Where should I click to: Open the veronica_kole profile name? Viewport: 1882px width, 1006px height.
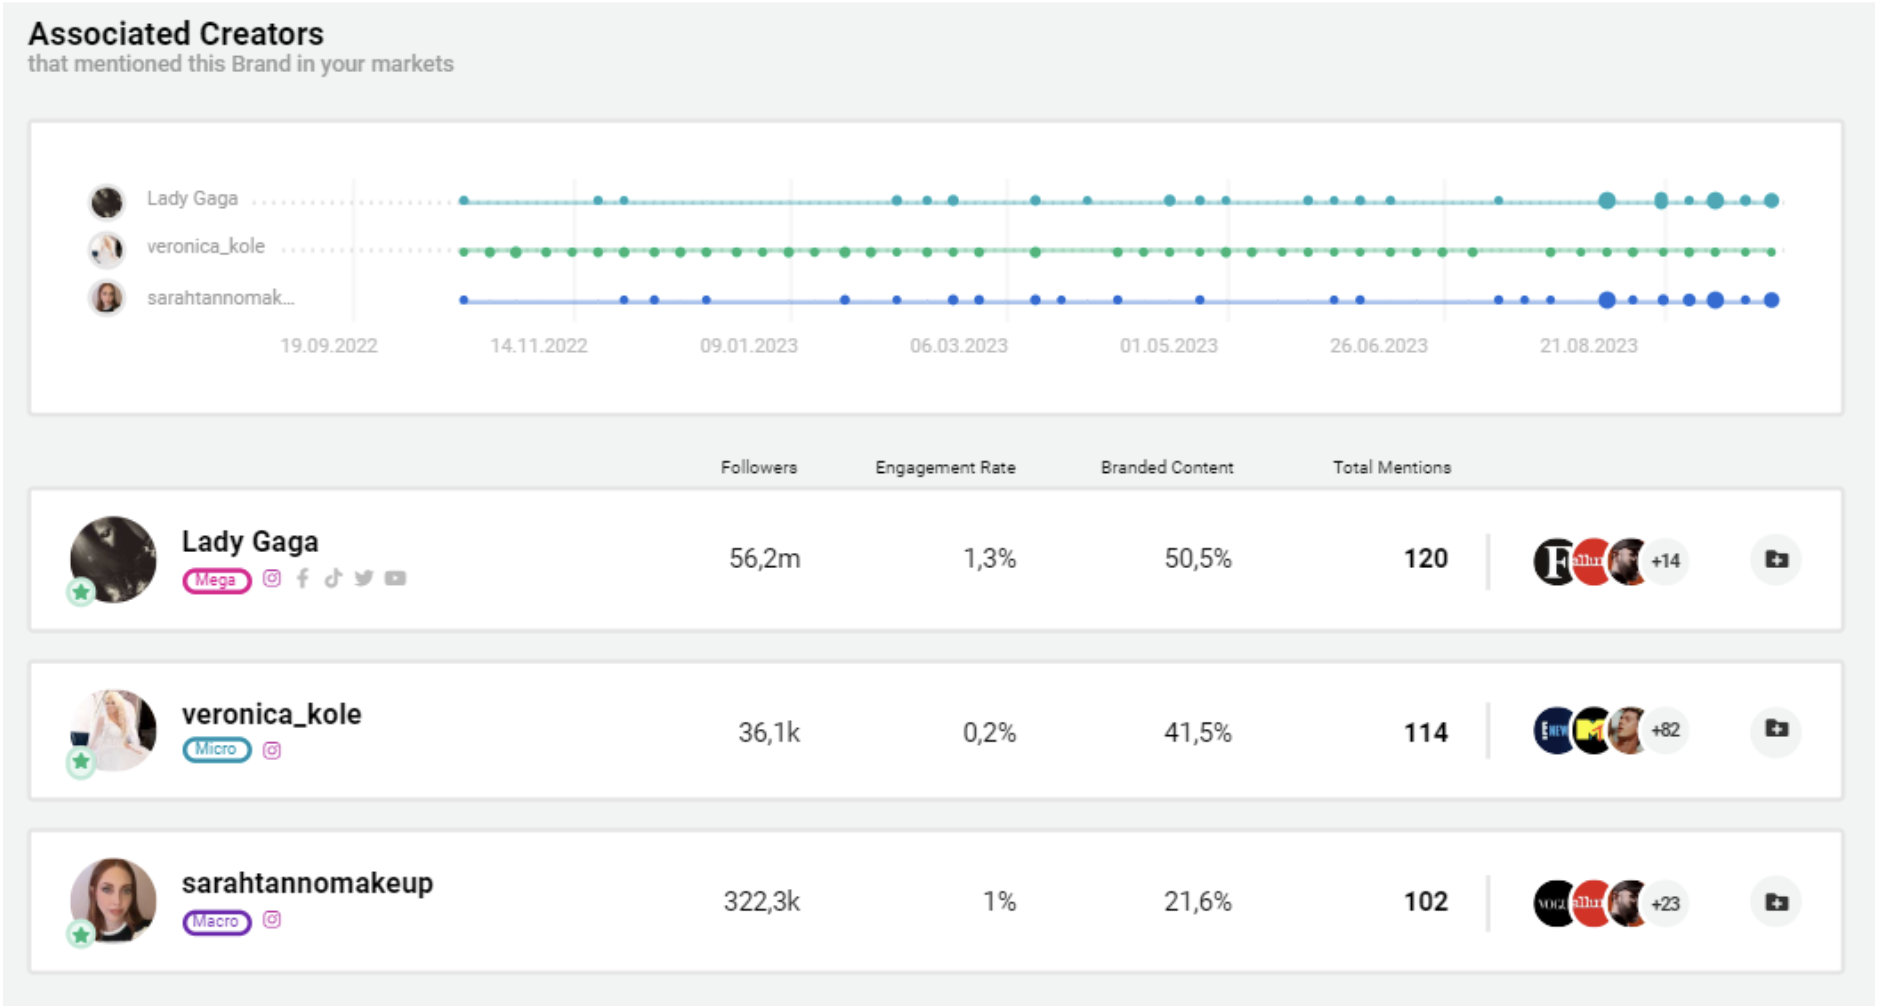[271, 714]
